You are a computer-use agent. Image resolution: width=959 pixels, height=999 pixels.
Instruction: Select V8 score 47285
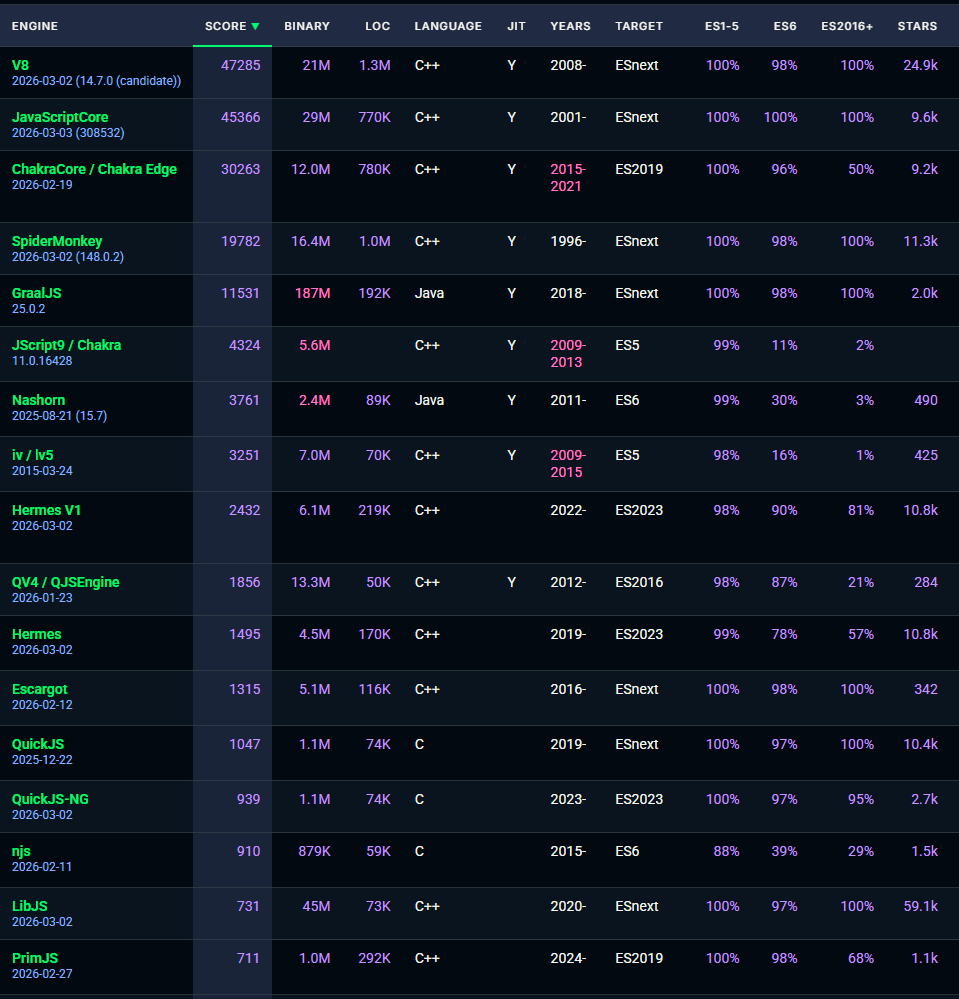click(x=240, y=65)
